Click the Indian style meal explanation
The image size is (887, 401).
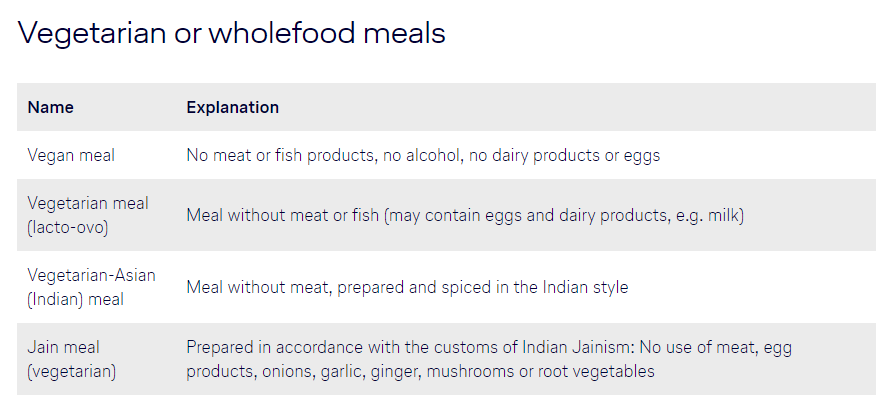point(407,287)
